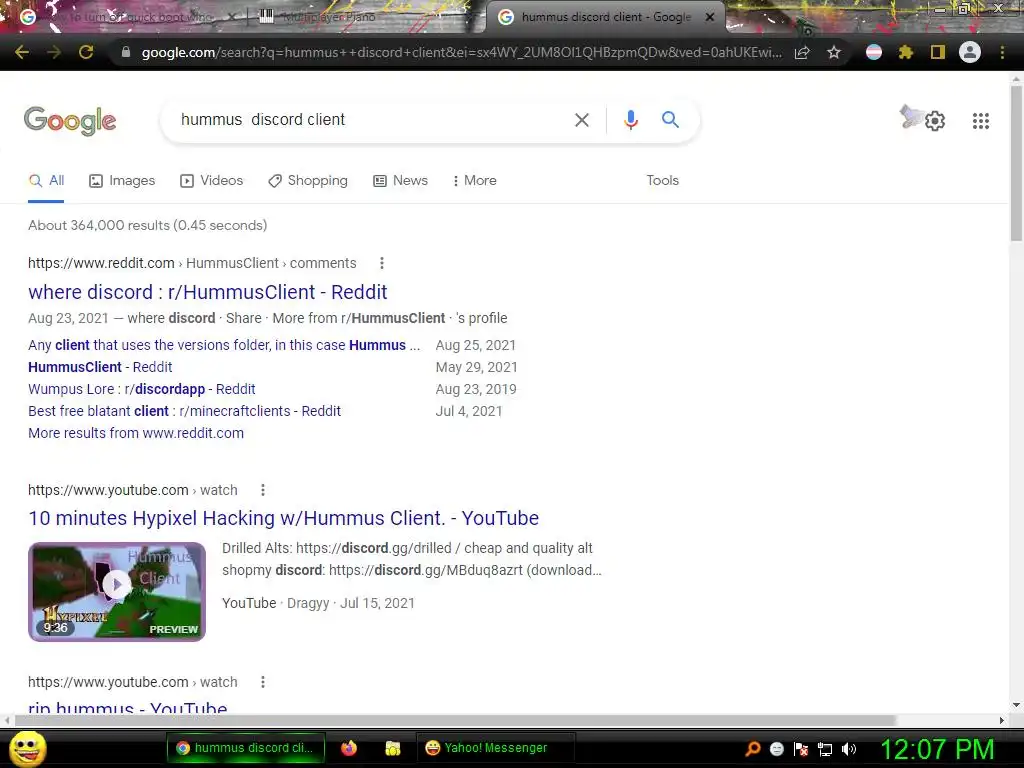Open options for rip hummus result
Image resolution: width=1024 pixels, height=768 pixels.
(x=263, y=682)
